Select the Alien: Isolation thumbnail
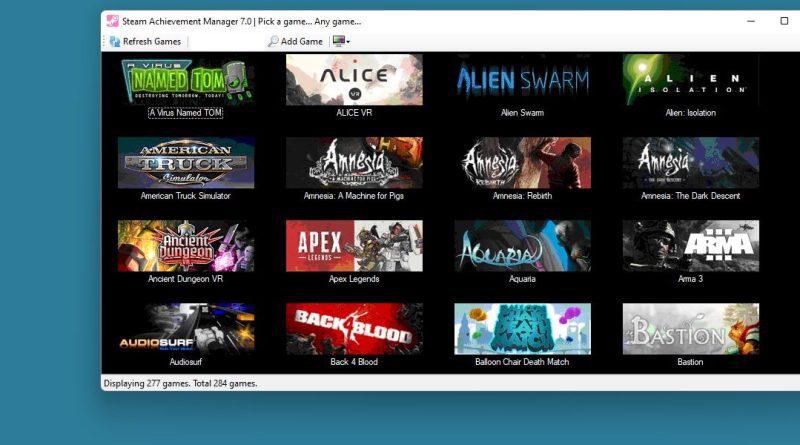Viewport: 800px width, 445px height. pos(691,80)
